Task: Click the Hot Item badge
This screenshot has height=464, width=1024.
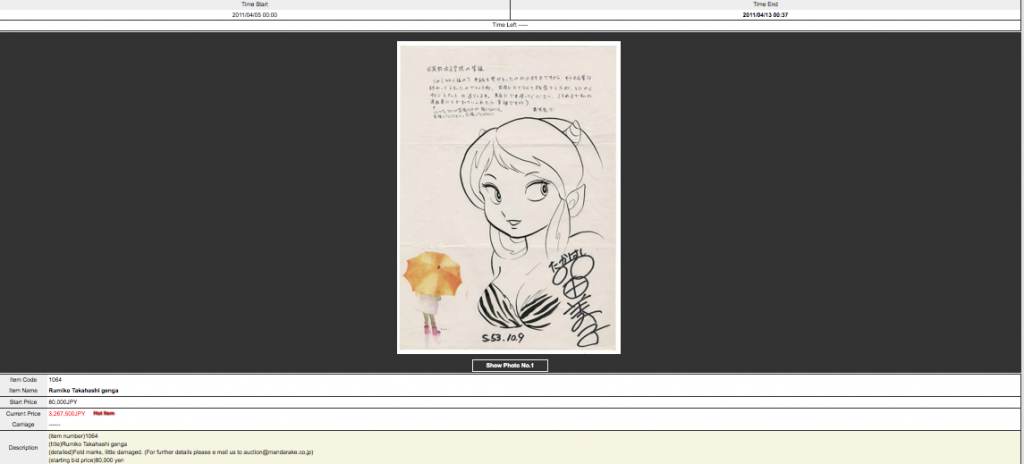Action: [x=104, y=413]
